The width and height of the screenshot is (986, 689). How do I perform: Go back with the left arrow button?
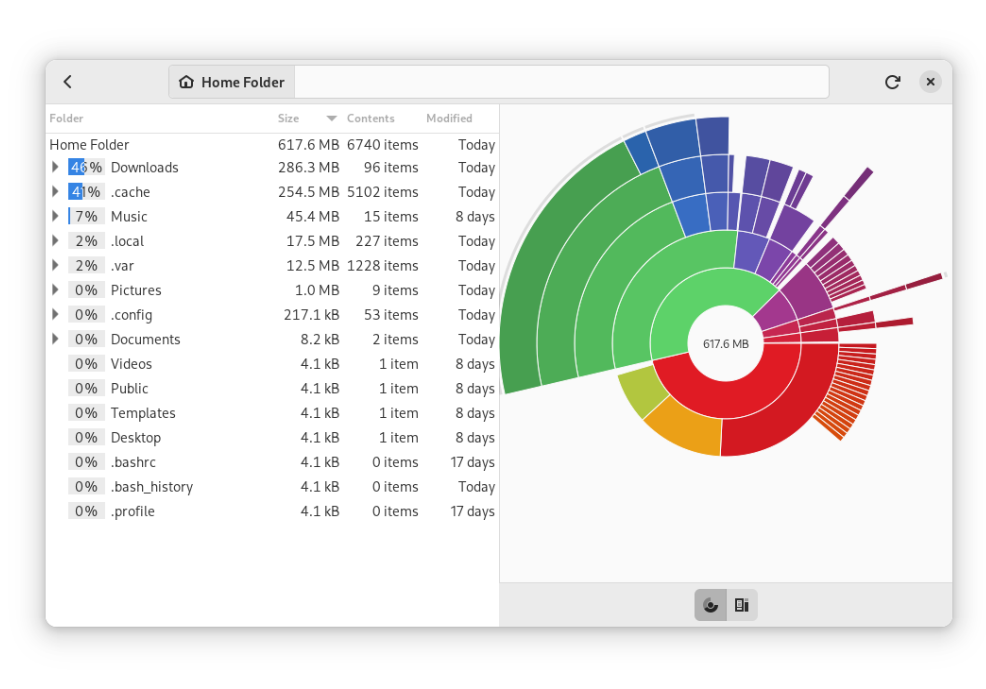point(68,82)
